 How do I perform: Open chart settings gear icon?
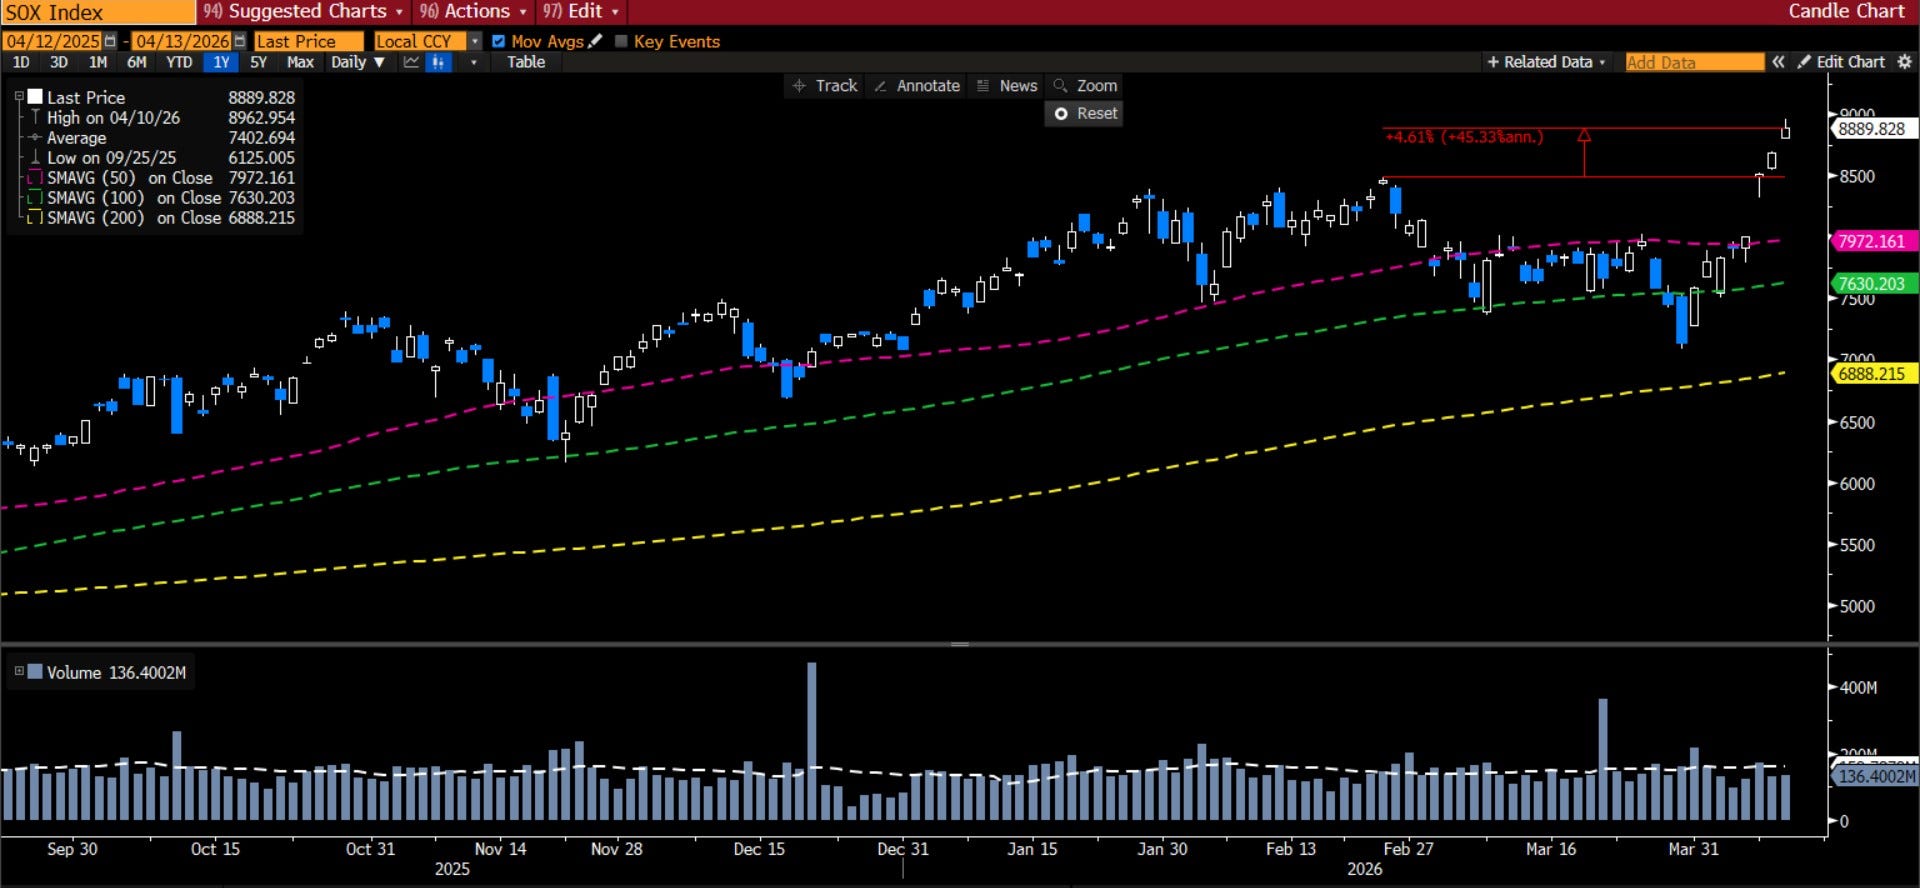pos(1904,62)
